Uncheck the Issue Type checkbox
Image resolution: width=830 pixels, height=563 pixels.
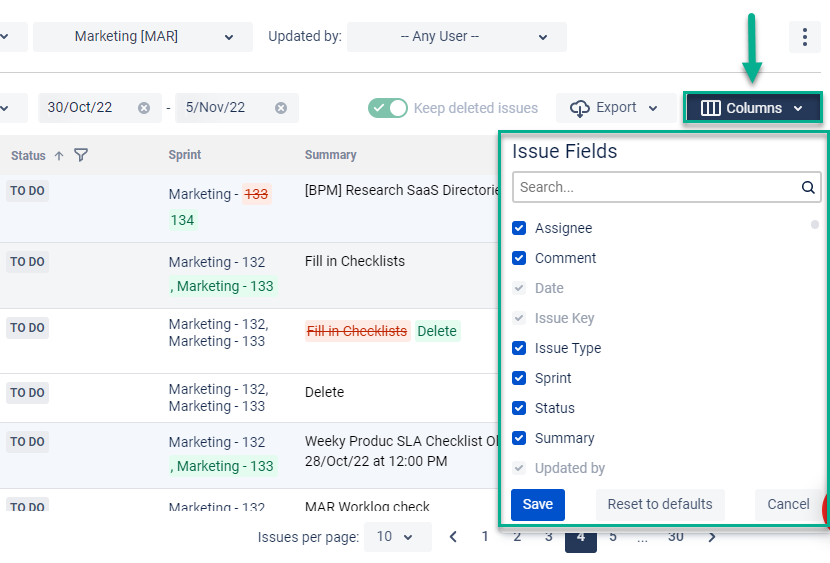tap(519, 348)
